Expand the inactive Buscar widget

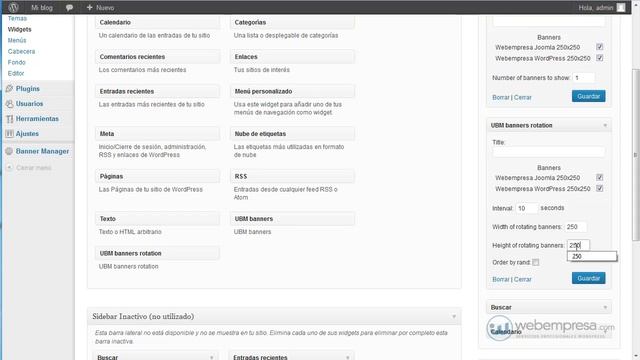click(211, 358)
